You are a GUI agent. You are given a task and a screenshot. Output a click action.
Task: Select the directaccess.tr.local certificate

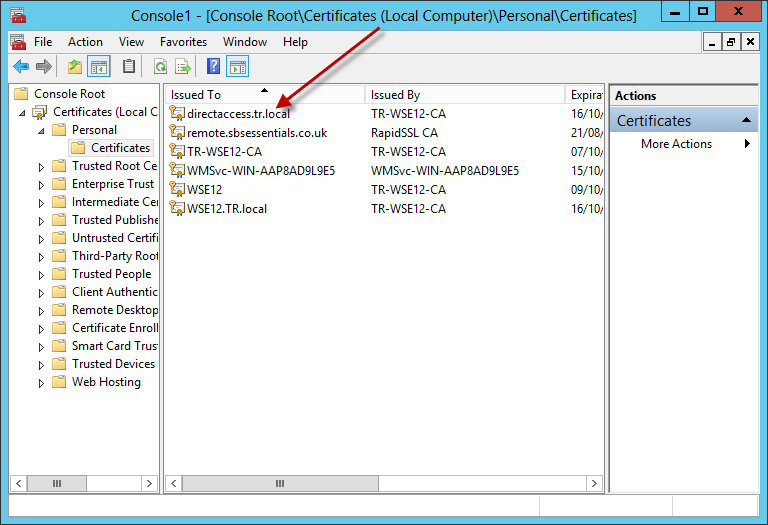coord(238,114)
